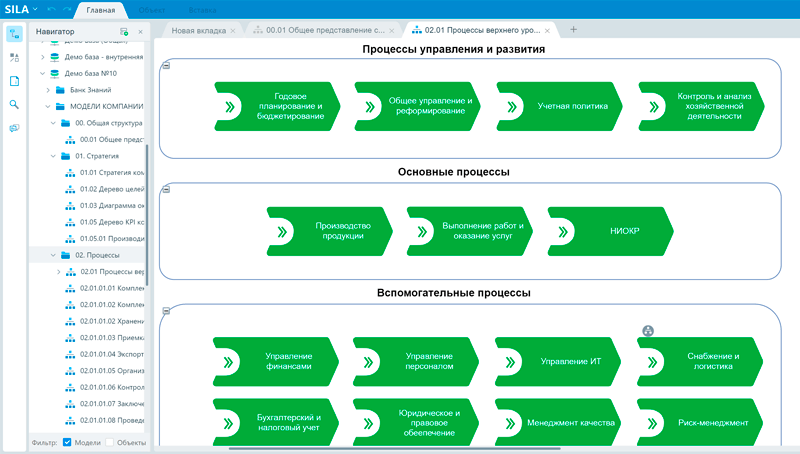The height and width of the screenshot is (454, 800).
Task: Open the document icon in left sidebar
Action: click(x=14, y=81)
